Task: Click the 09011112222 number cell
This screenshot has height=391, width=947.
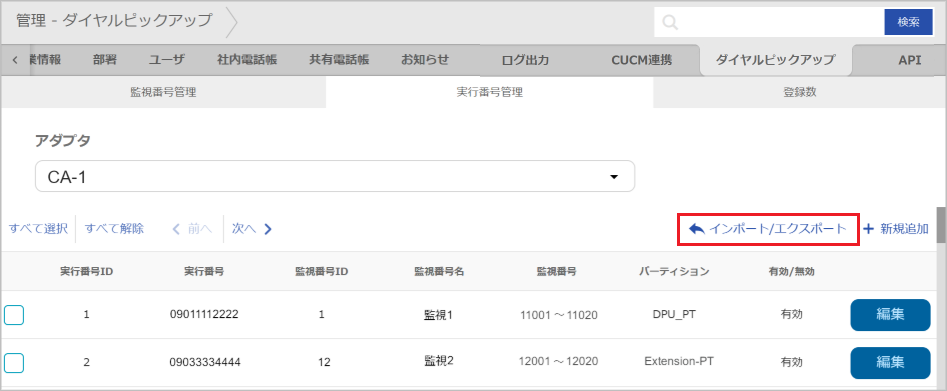Action: click(205, 315)
